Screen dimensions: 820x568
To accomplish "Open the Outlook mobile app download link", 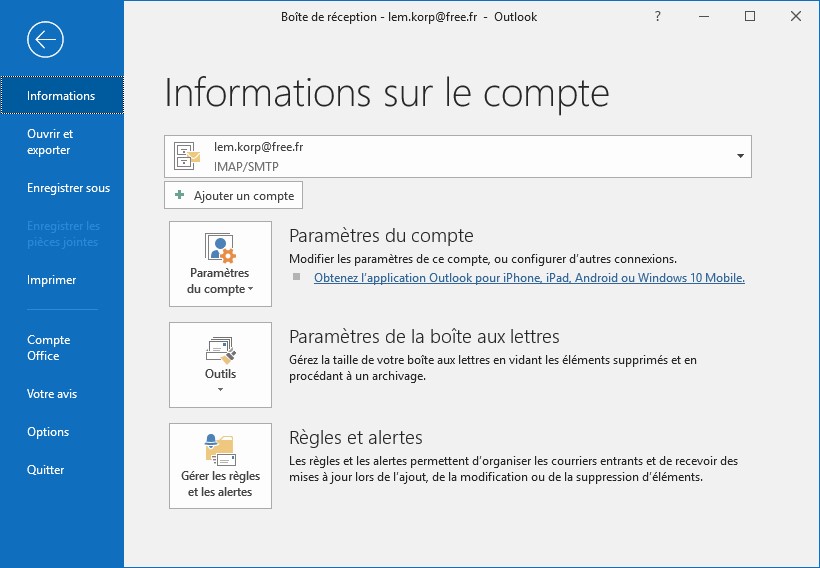I will click(529, 278).
